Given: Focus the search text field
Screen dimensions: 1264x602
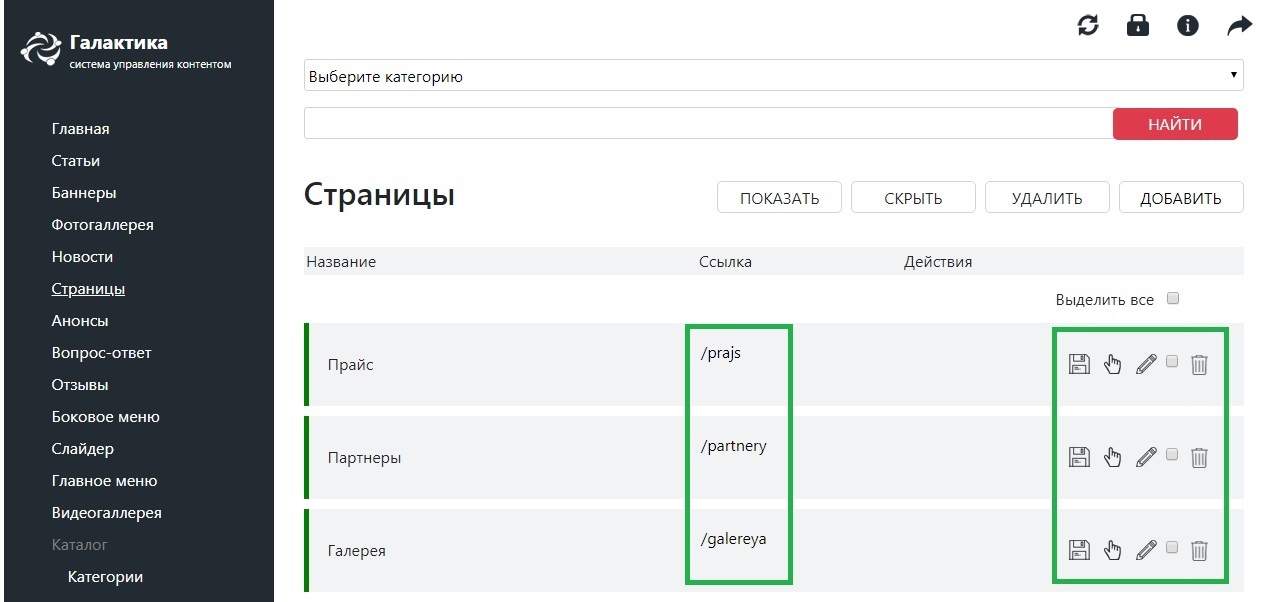Looking at the screenshot, I should [x=708, y=124].
